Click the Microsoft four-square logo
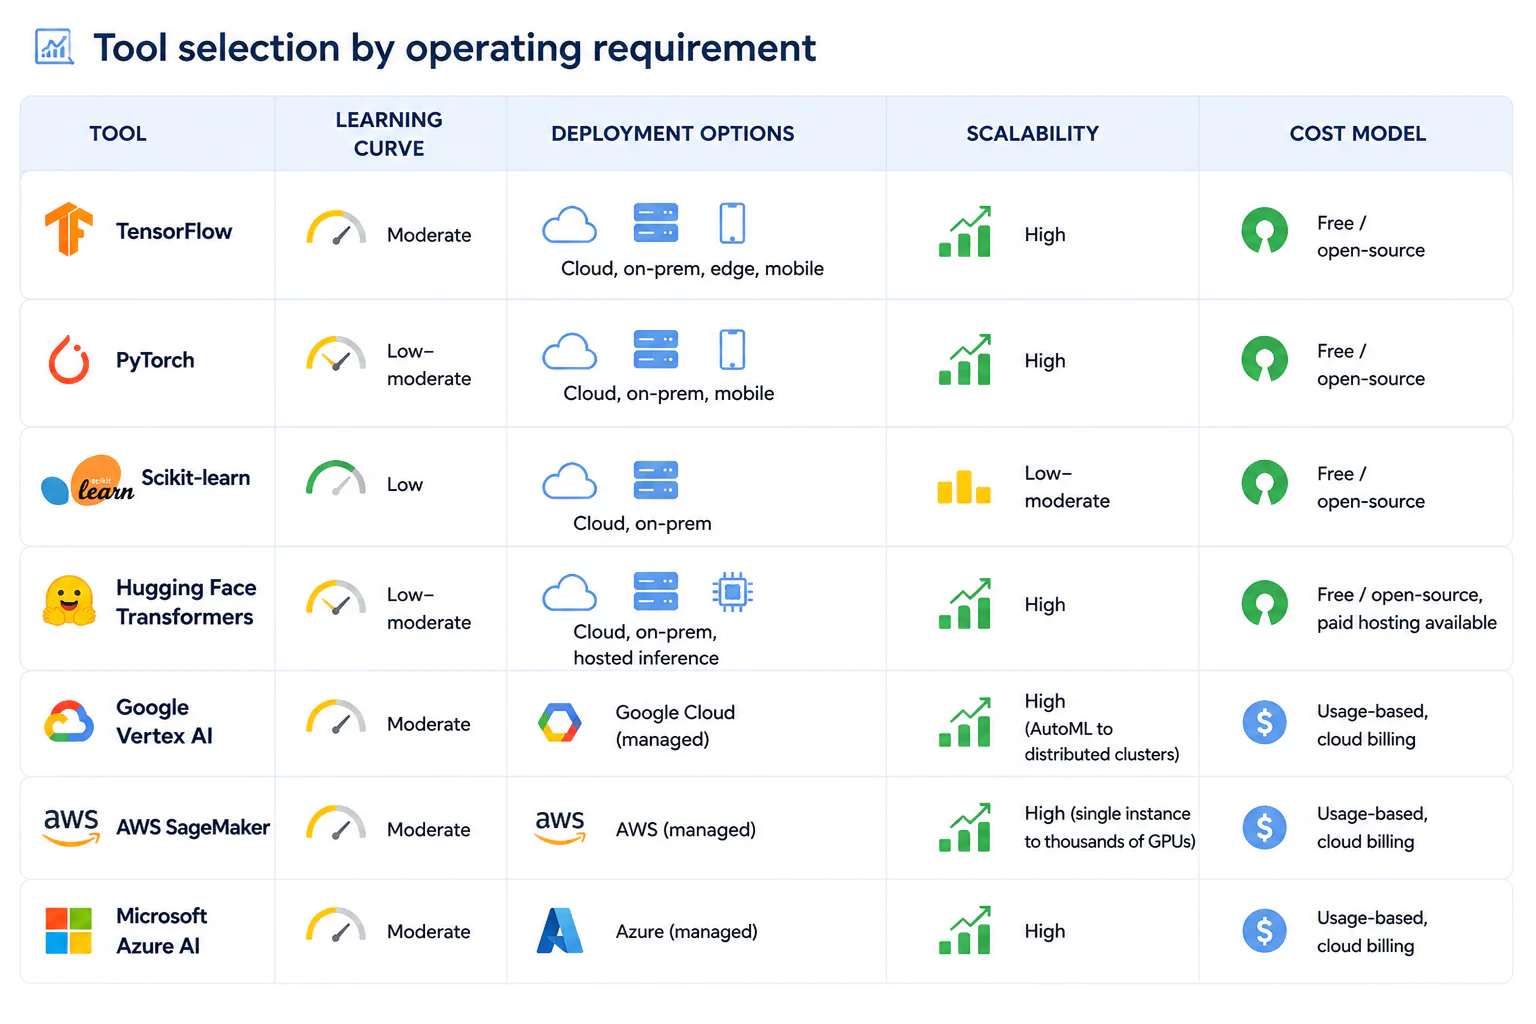Viewport: 1536px width, 1024px height. 69,930
